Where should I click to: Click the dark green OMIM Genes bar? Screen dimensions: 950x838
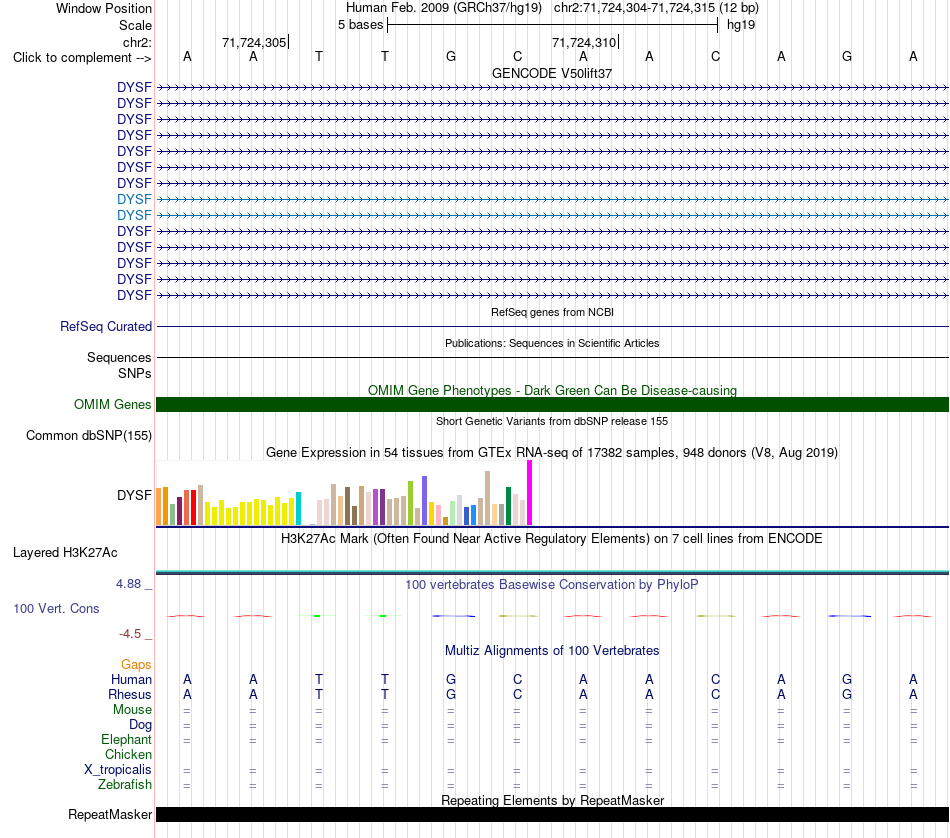[552, 404]
